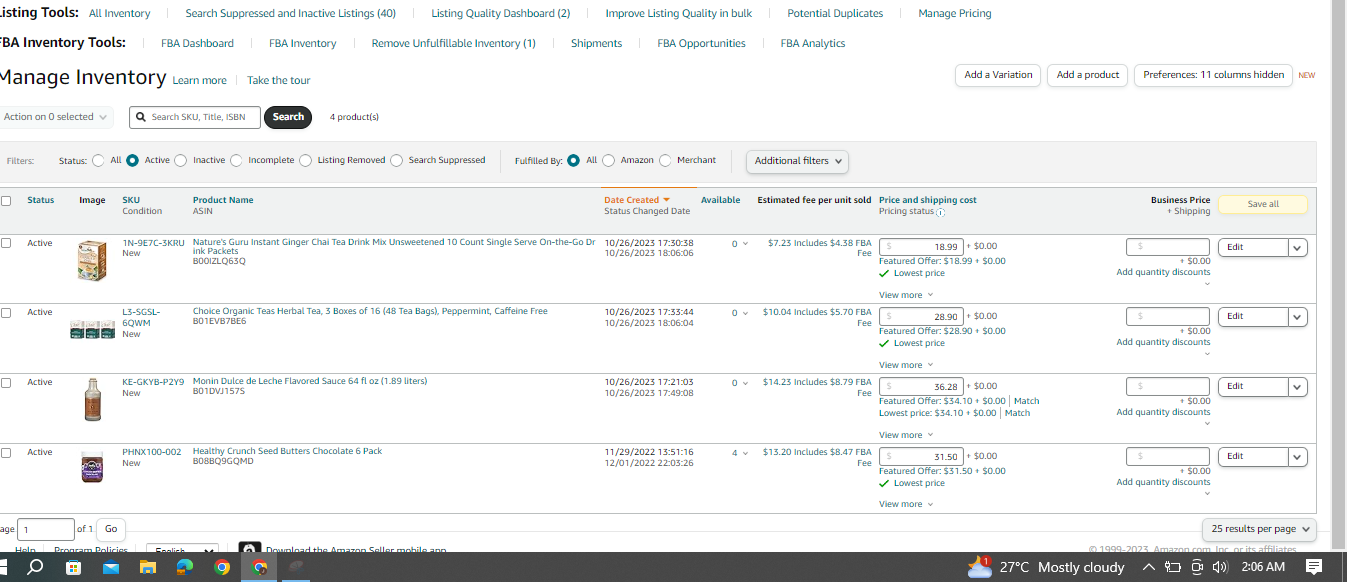Click Add a Variation button
This screenshot has width=1347, height=582.
[998, 75]
